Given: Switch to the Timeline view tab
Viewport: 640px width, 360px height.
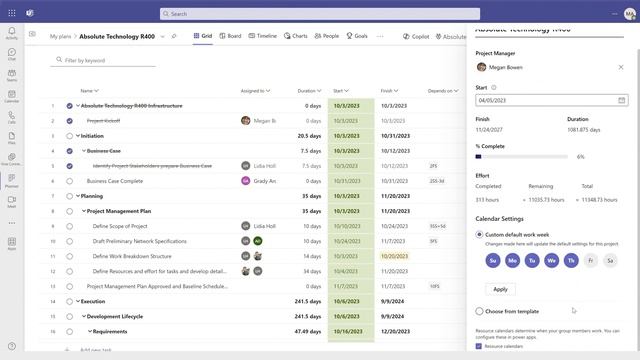Looking at the screenshot, I should [262, 36].
